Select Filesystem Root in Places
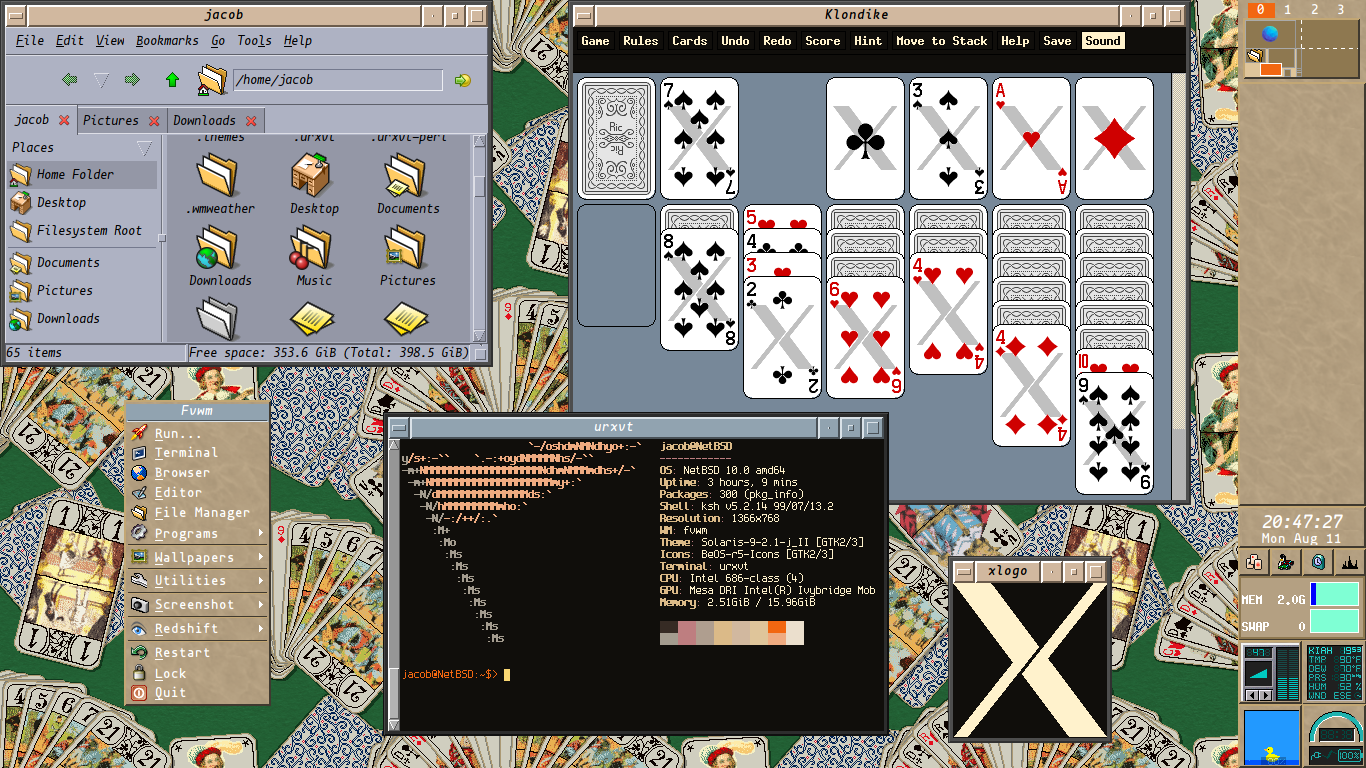This screenshot has height=768, width=1366. [x=82, y=231]
